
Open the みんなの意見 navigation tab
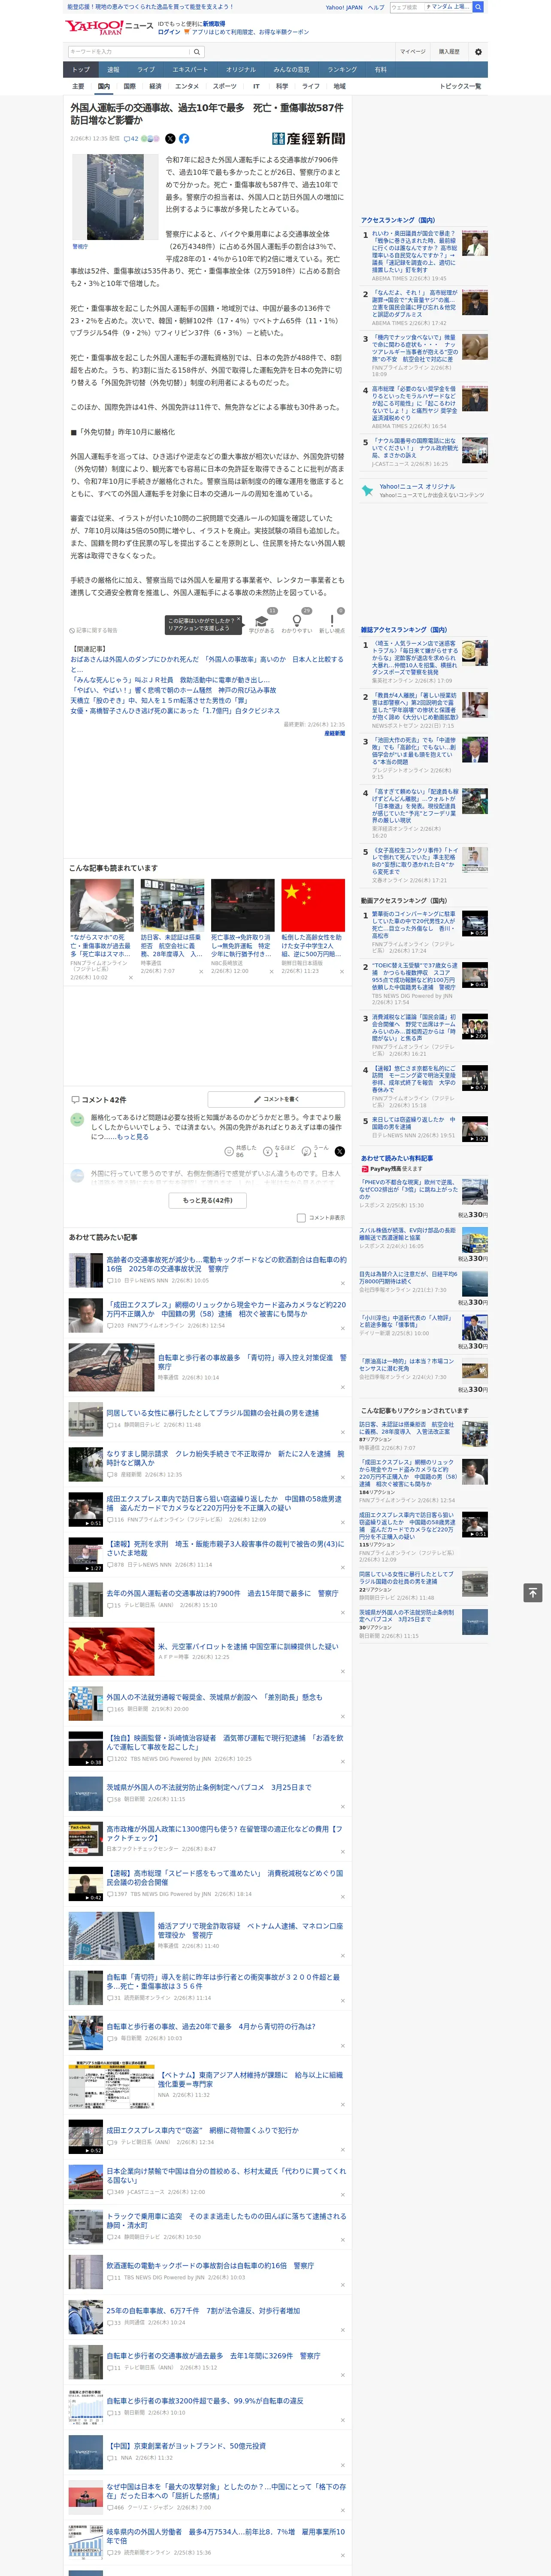coord(291,70)
